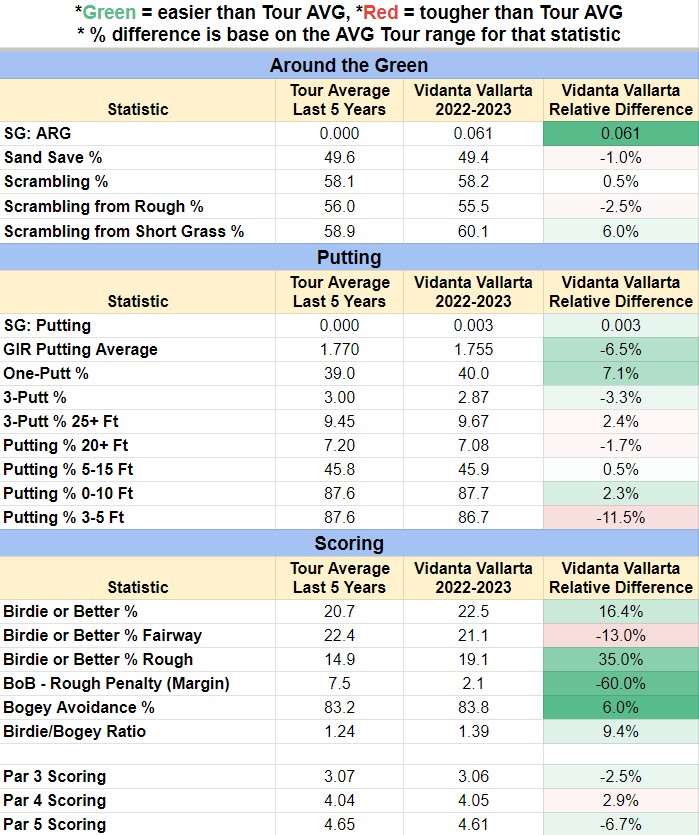Click the Birdie or Better % 16.4% cell

[621, 611]
